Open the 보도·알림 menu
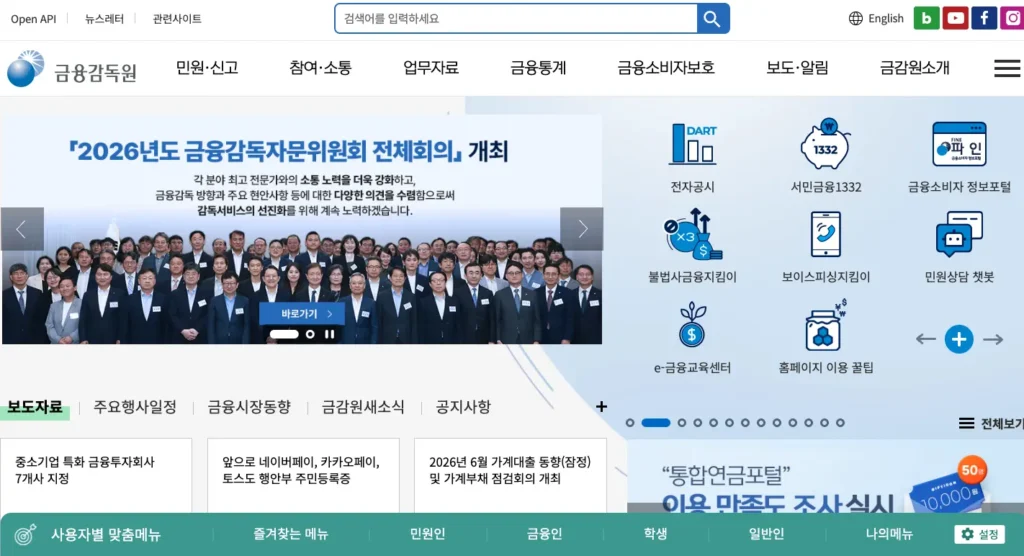The image size is (1024, 556). pos(797,67)
